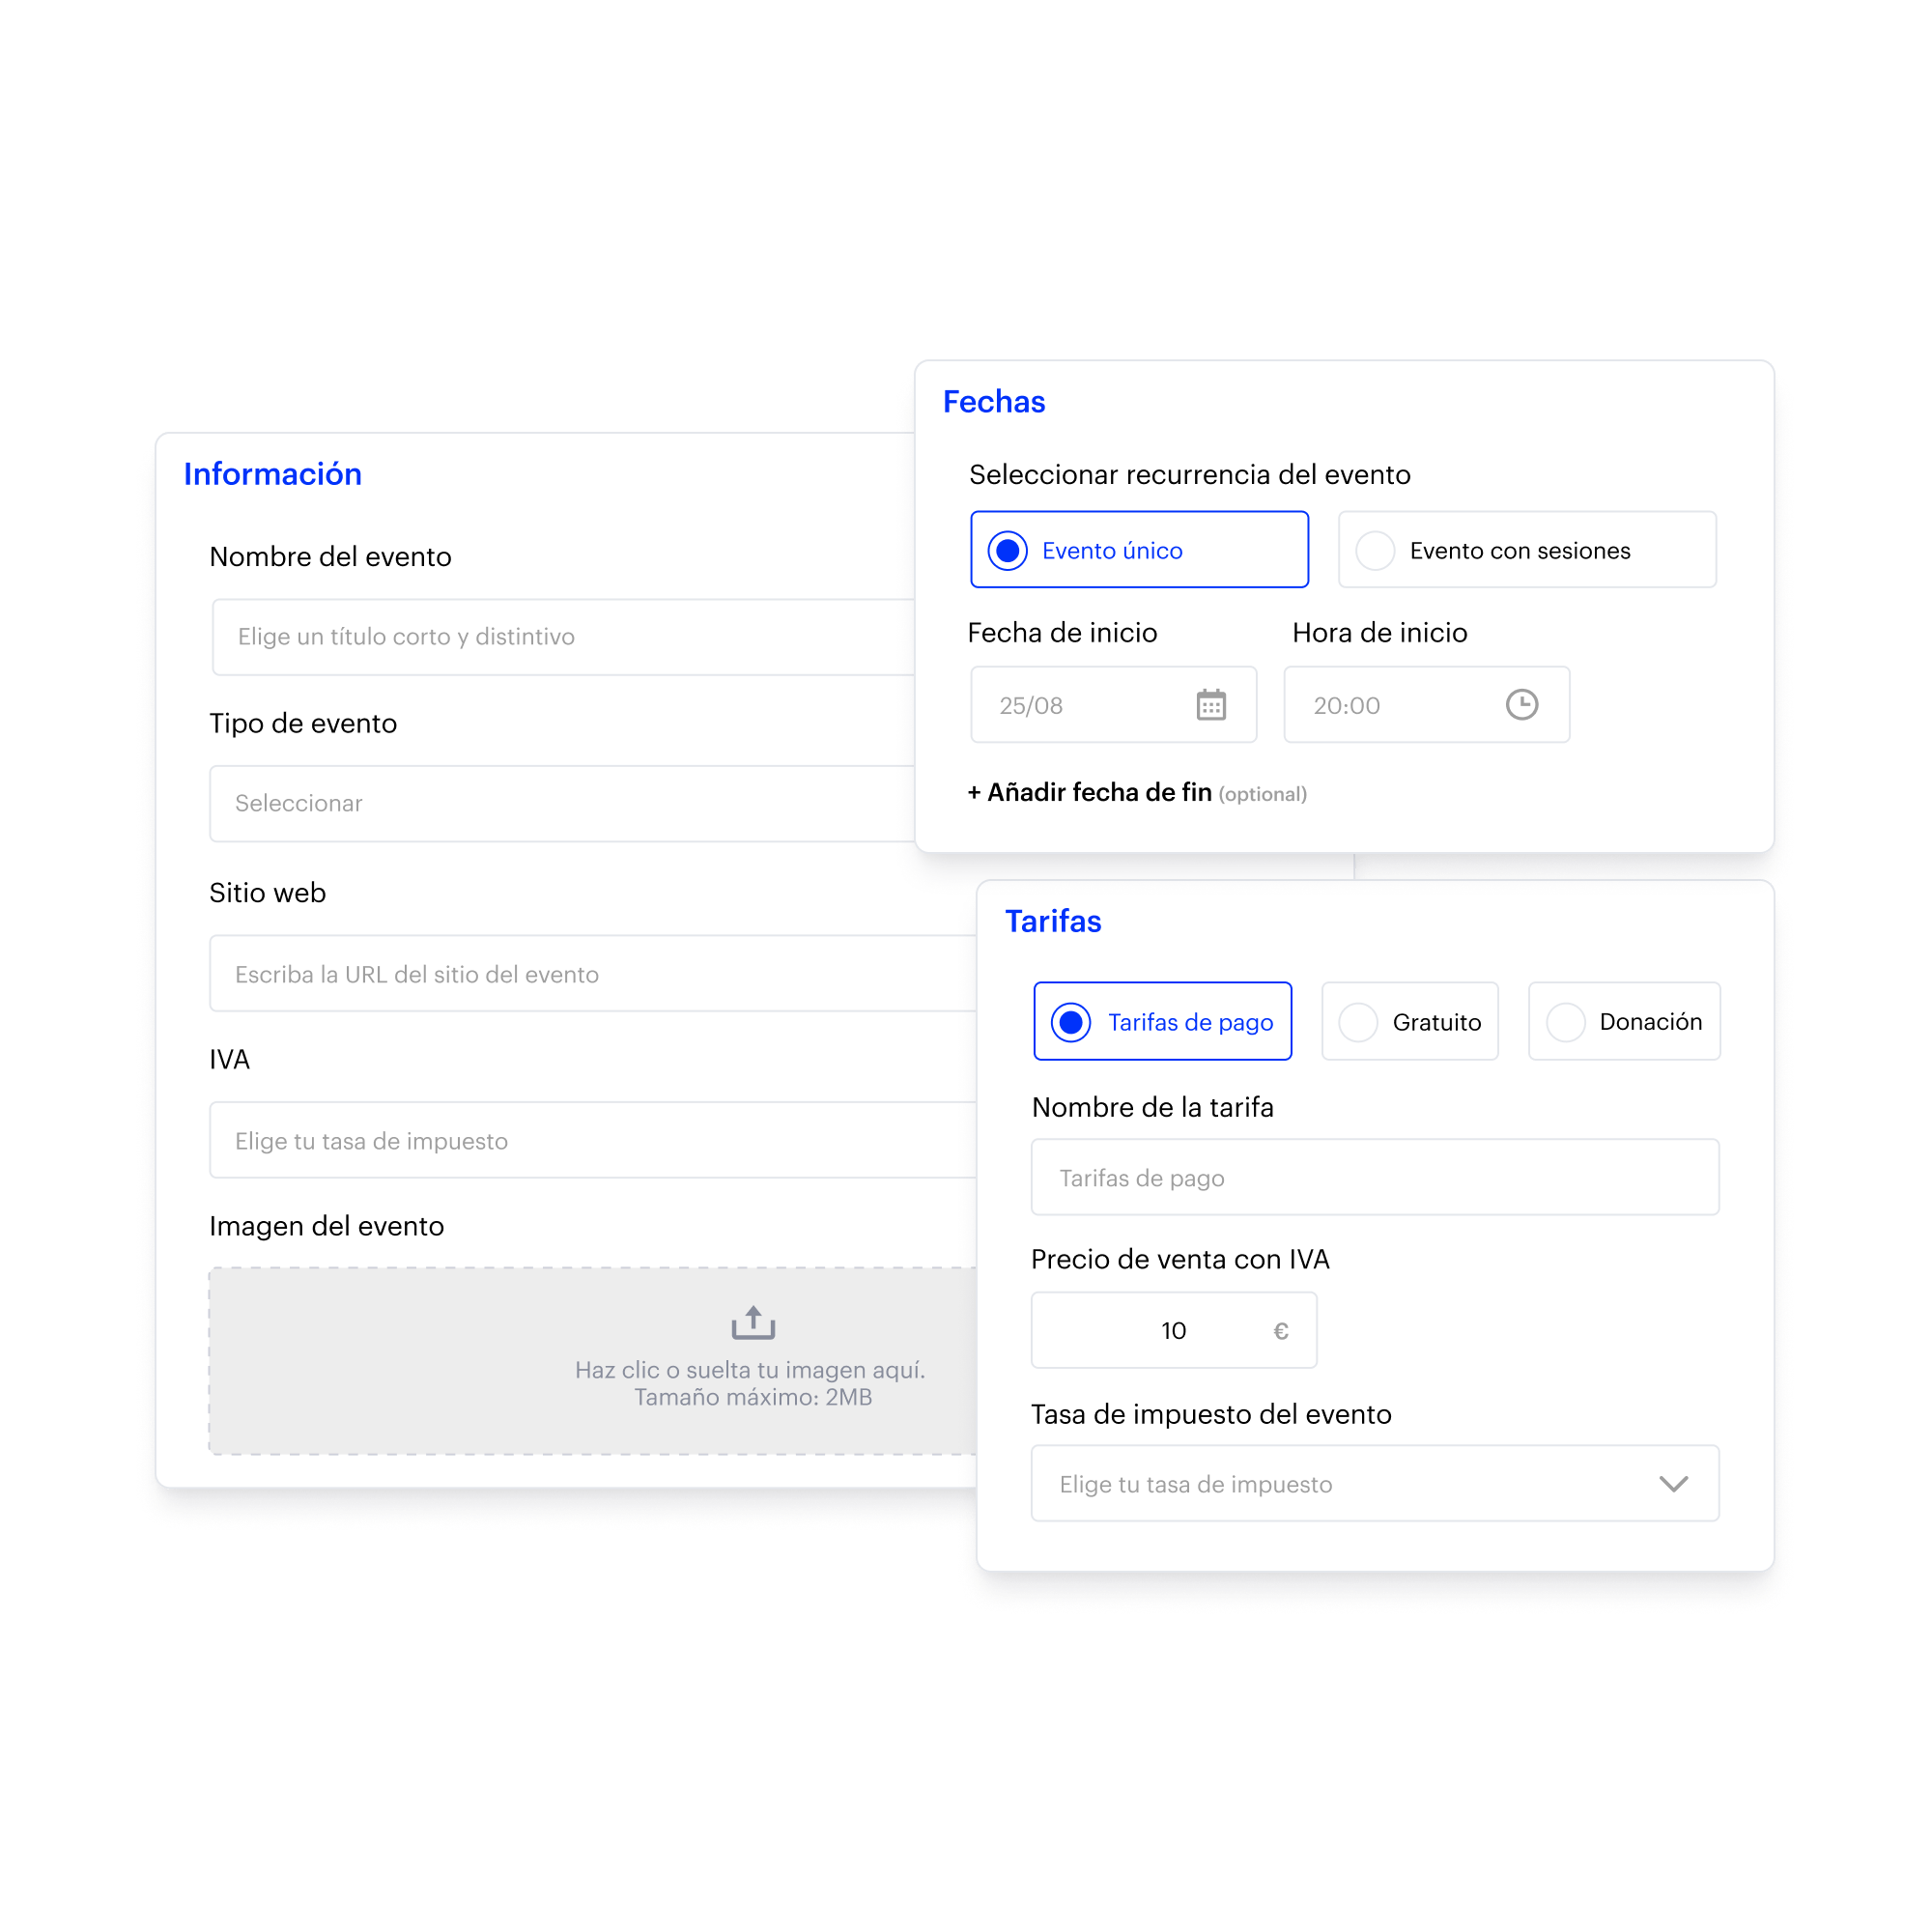
Task: Expand the Tasa de impuesto chevron
Action: tap(1673, 1484)
